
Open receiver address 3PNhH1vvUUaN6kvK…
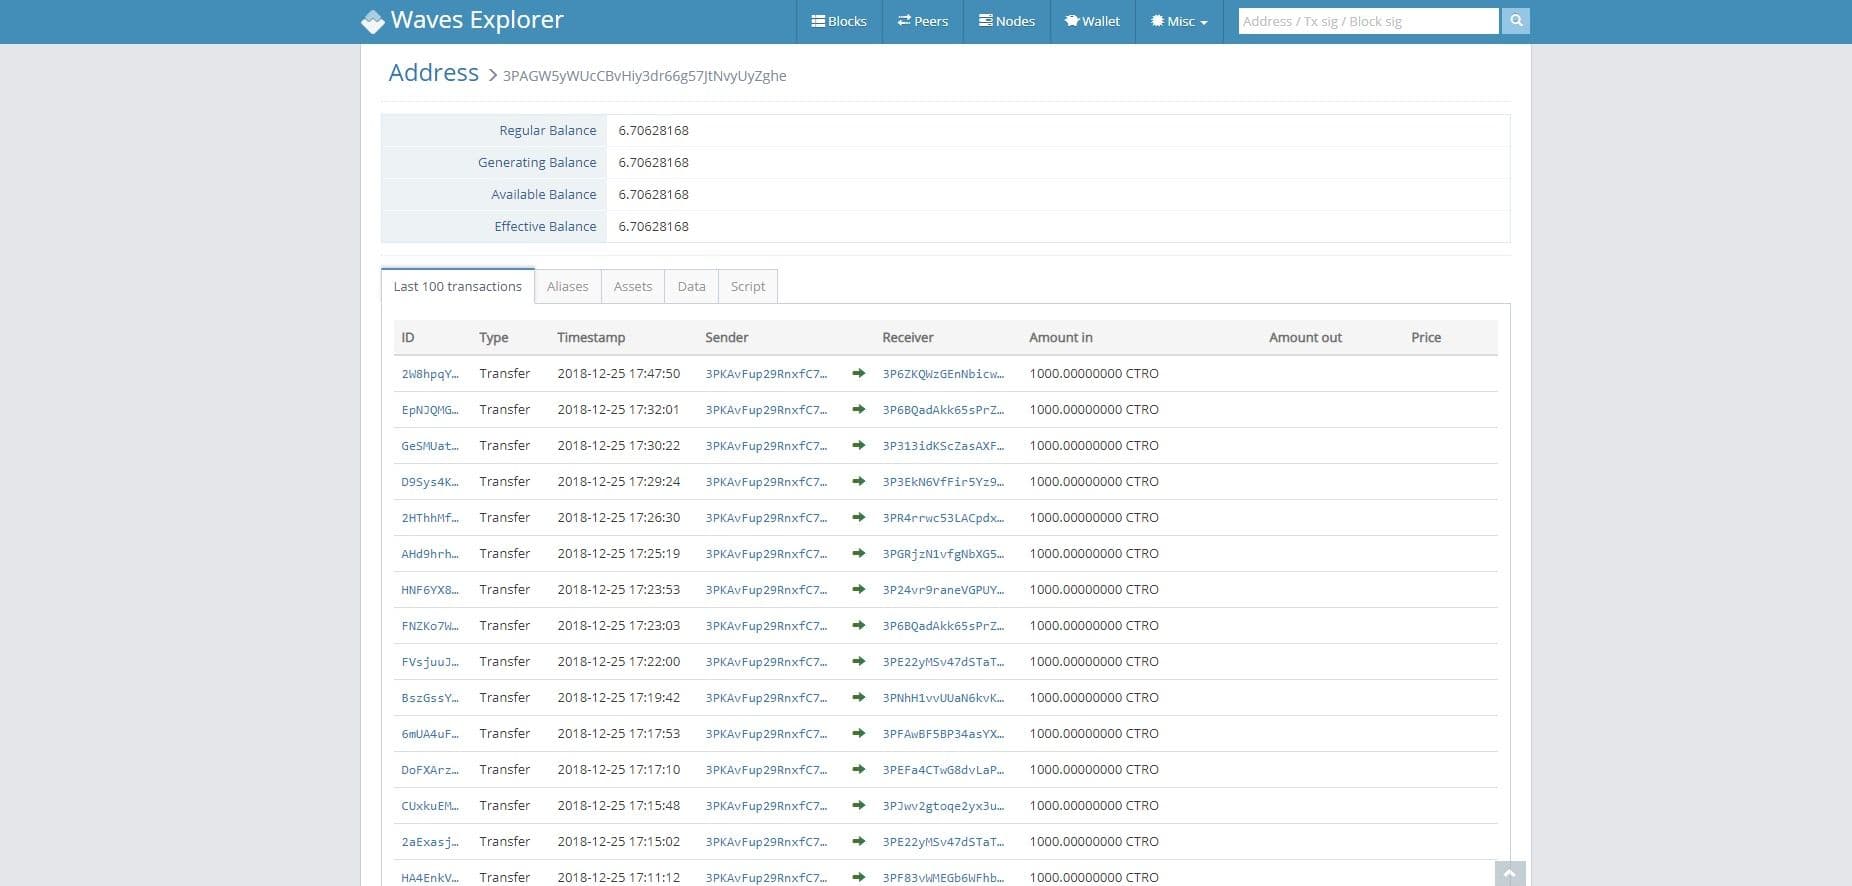(943, 698)
